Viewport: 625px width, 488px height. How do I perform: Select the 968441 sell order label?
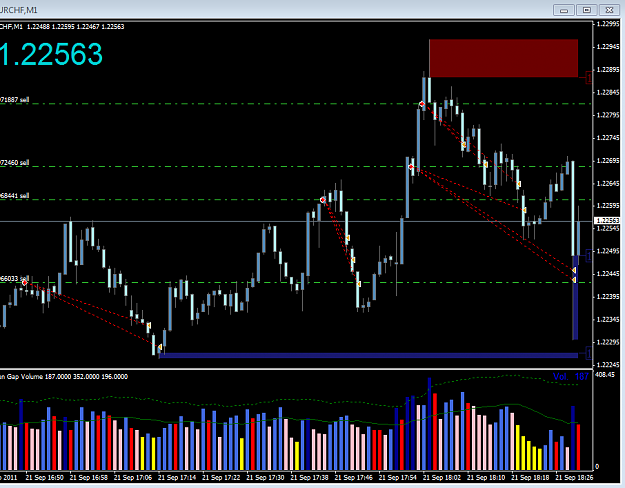click(x=14, y=196)
